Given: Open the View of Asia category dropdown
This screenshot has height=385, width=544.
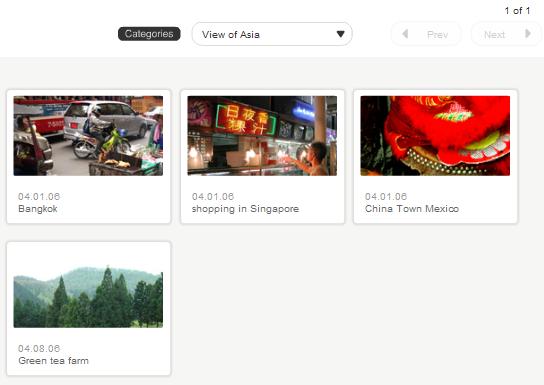Looking at the screenshot, I should pos(272,34).
